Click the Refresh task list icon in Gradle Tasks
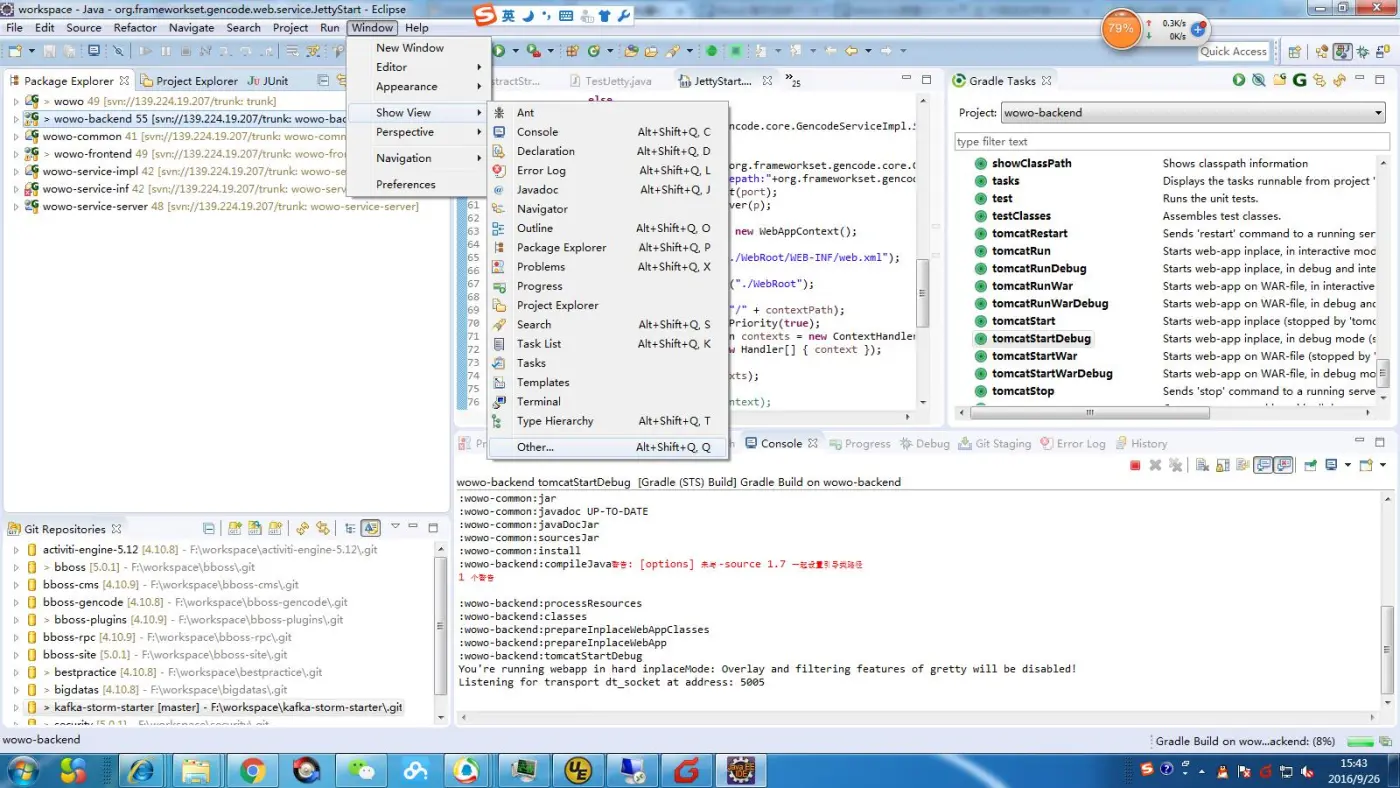The image size is (1400, 788). 1339,80
